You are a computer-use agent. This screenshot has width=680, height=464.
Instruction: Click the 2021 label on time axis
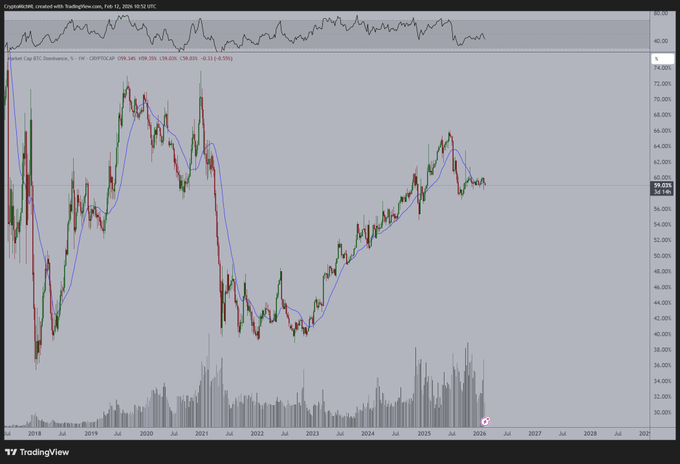point(202,433)
